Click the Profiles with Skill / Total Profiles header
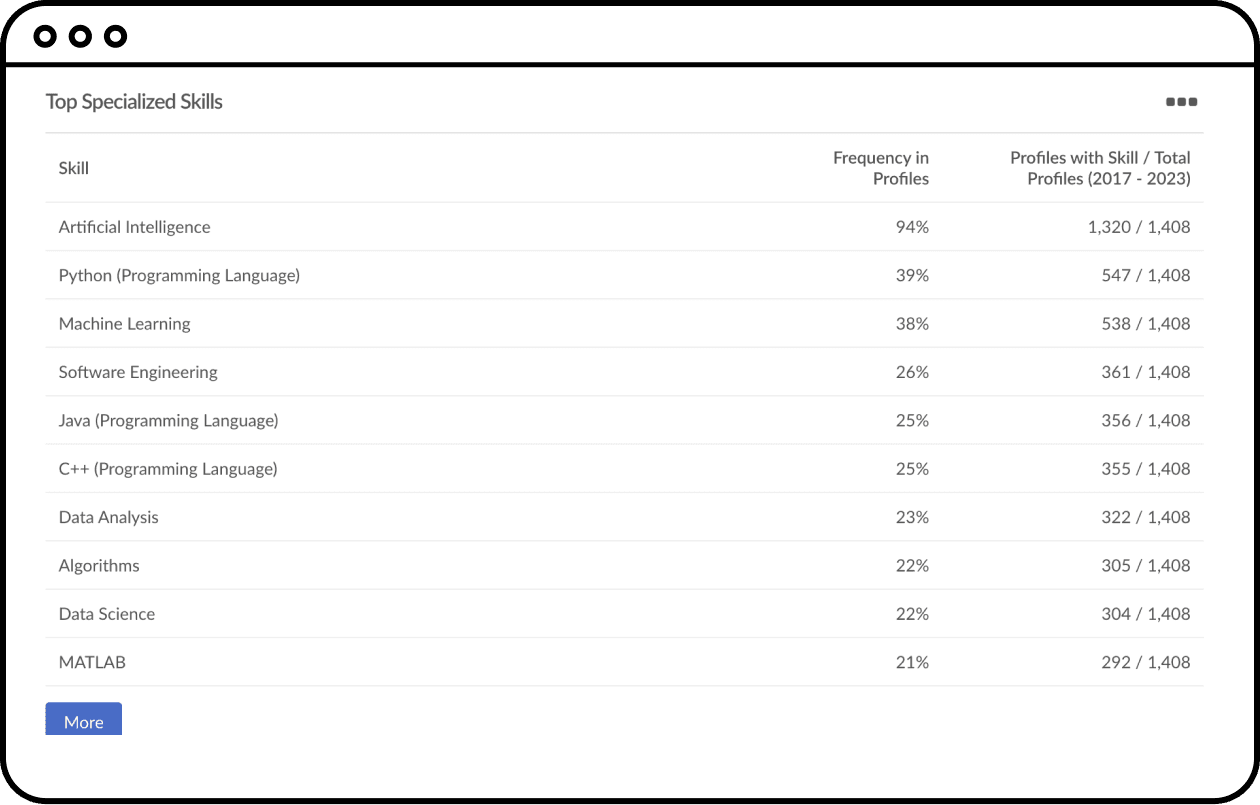Image resolution: width=1260 pixels, height=805 pixels. click(x=1100, y=168)
